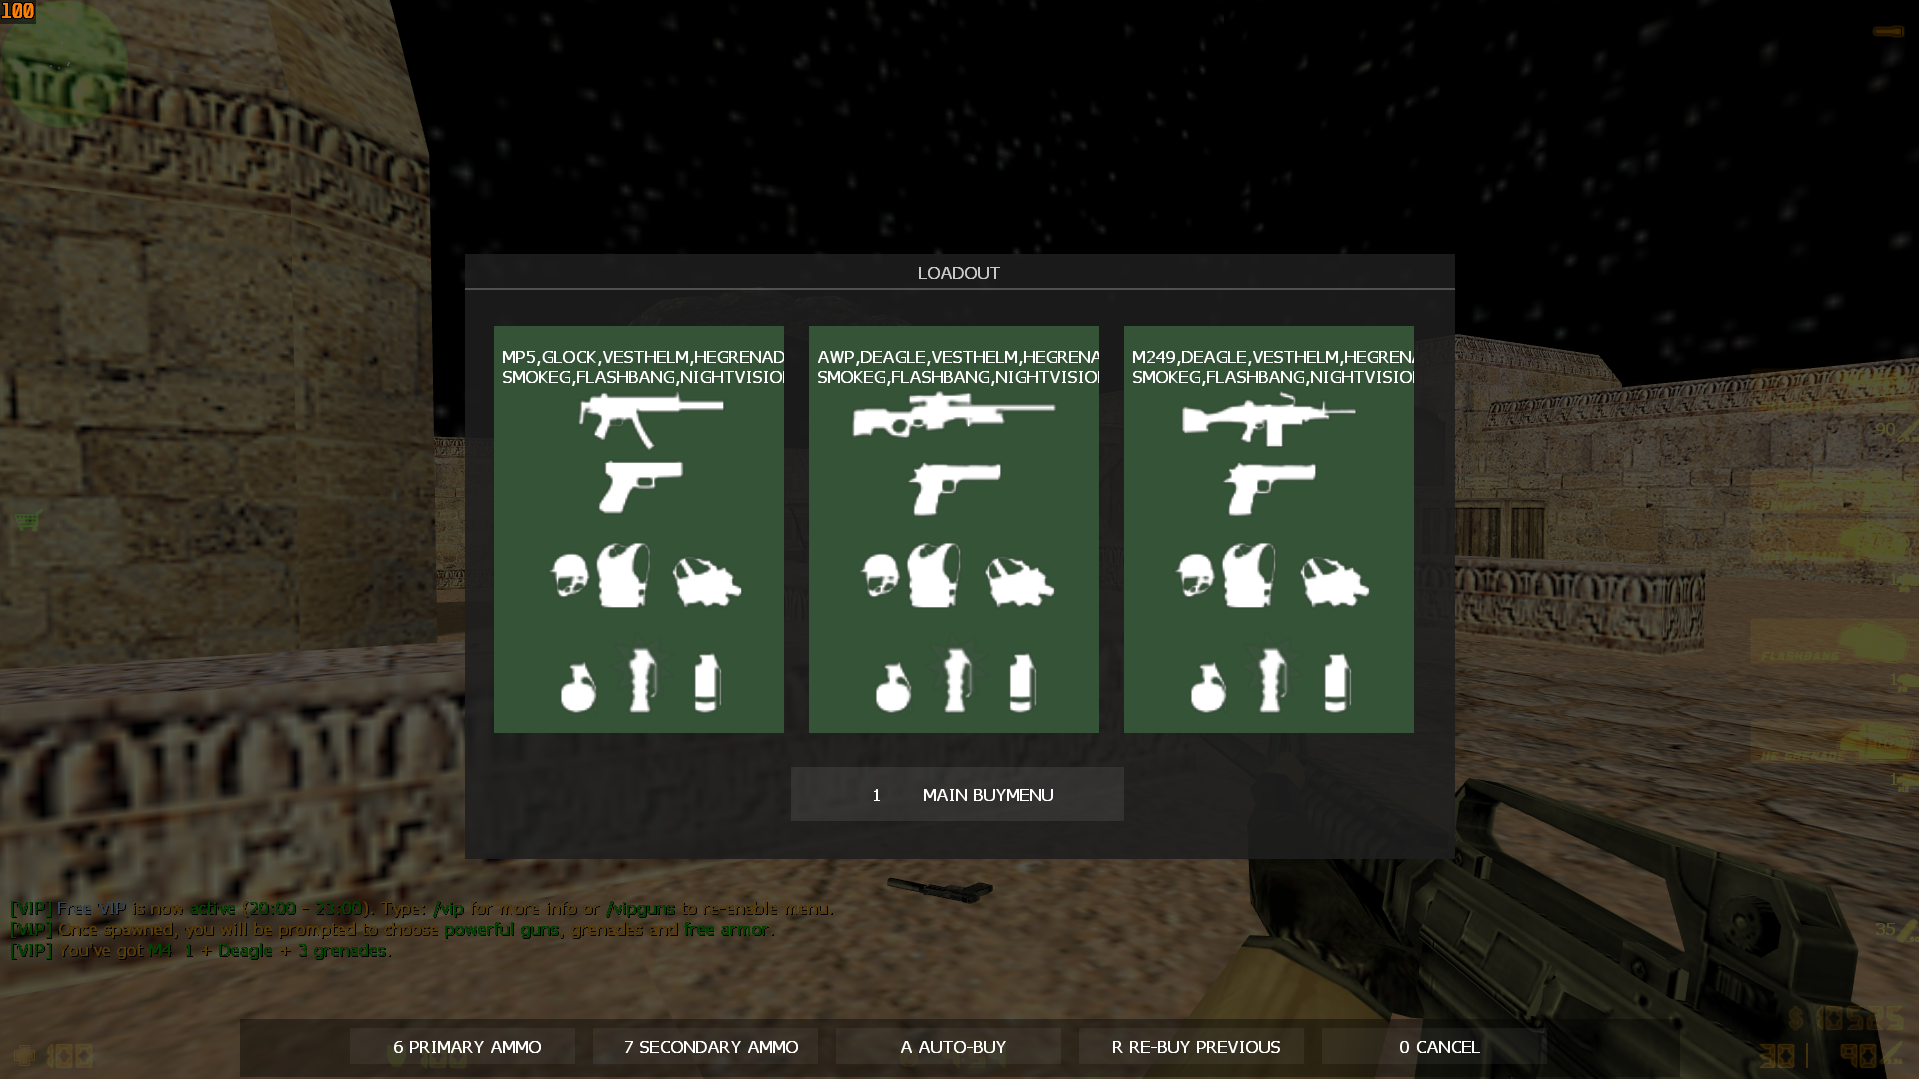Click the nightvision goggles in MP5 loadout
1919x1079 pixels.
point(706,582)
